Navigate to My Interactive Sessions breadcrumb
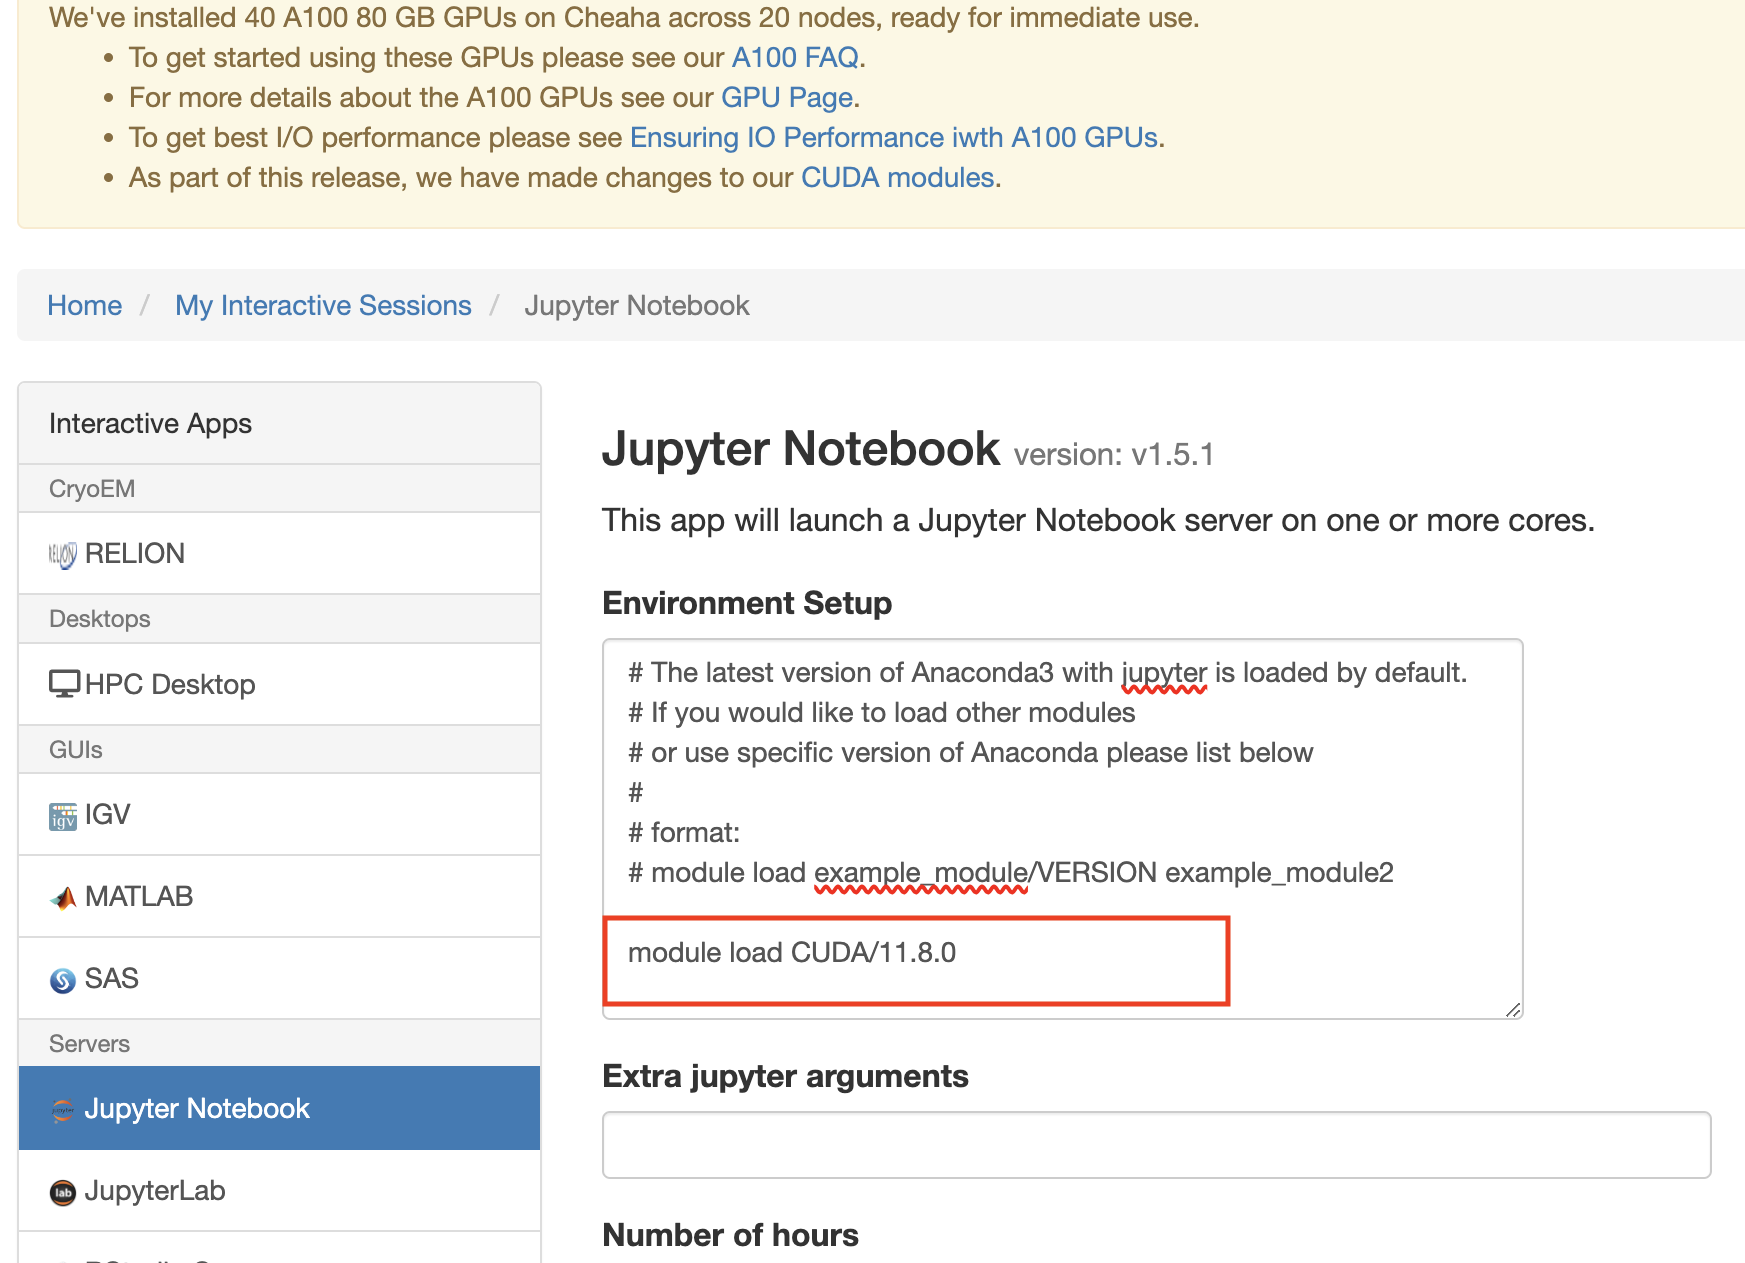Viewport: 1745px width, 1263px height. click(x=323, y=306)
